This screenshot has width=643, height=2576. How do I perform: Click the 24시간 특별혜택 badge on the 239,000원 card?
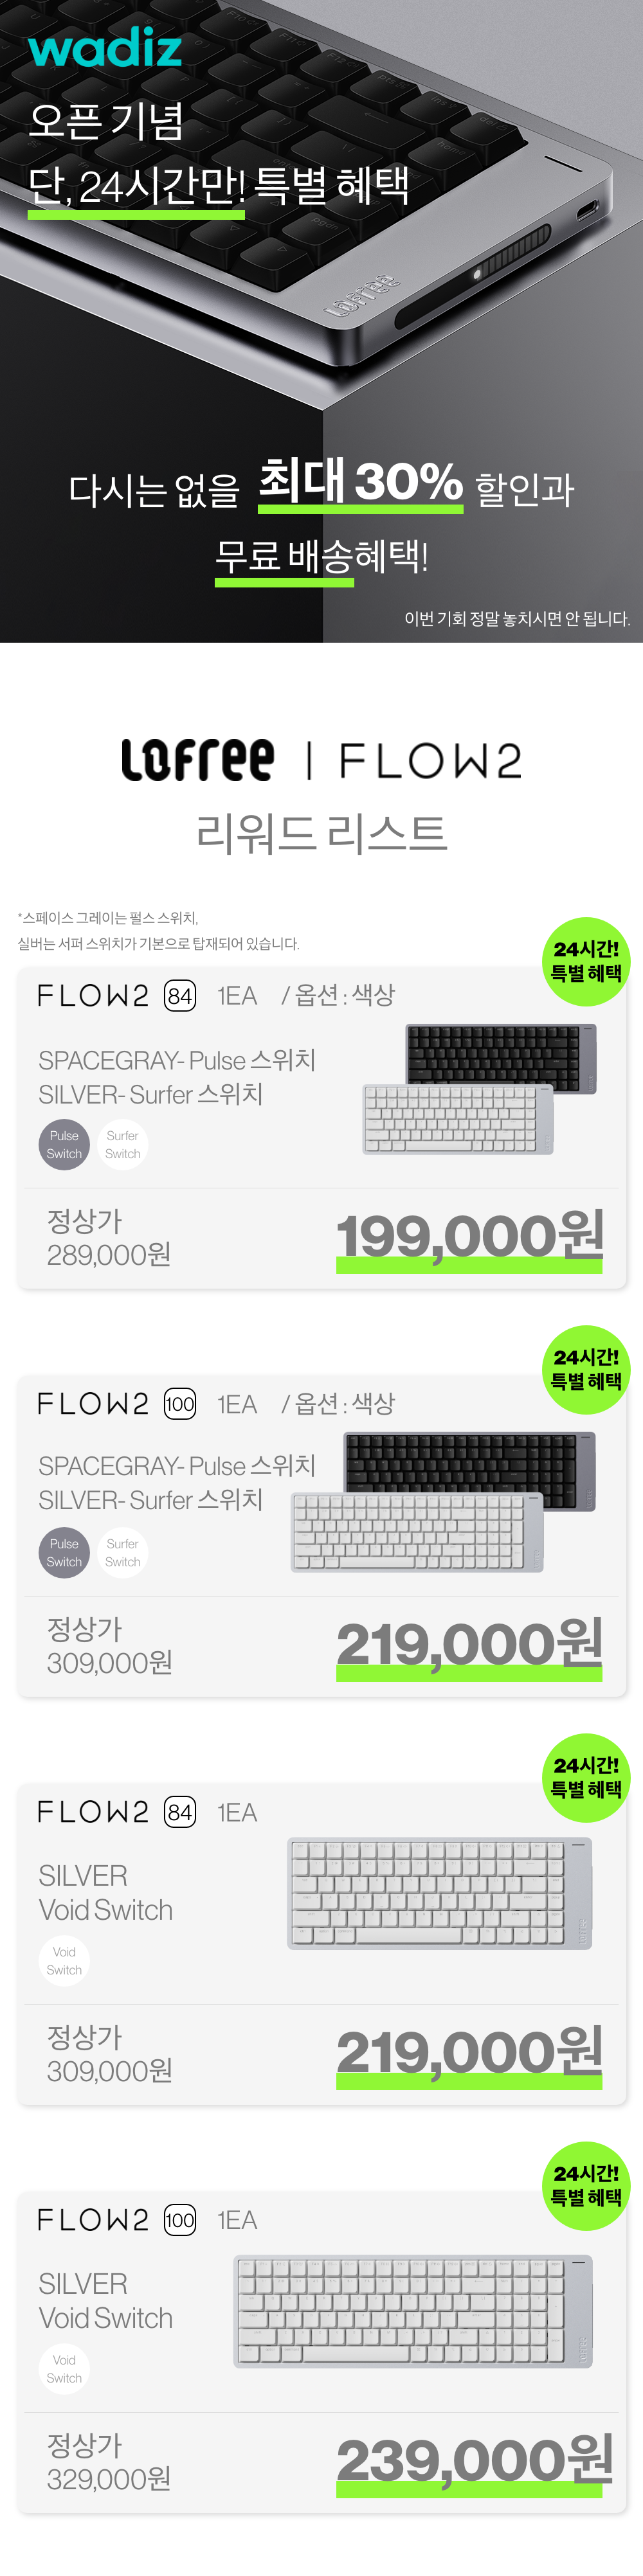pyautogui.click(x=586, y=2185)
